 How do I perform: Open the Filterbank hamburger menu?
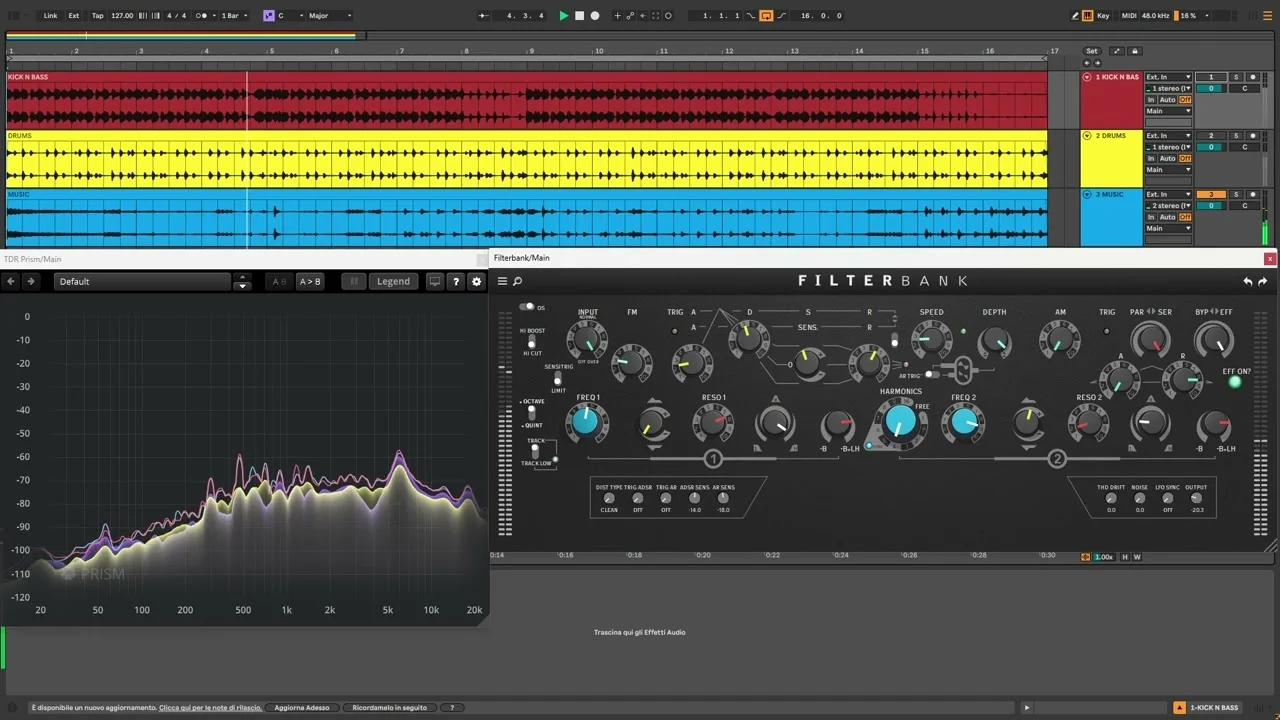[502, 282]
